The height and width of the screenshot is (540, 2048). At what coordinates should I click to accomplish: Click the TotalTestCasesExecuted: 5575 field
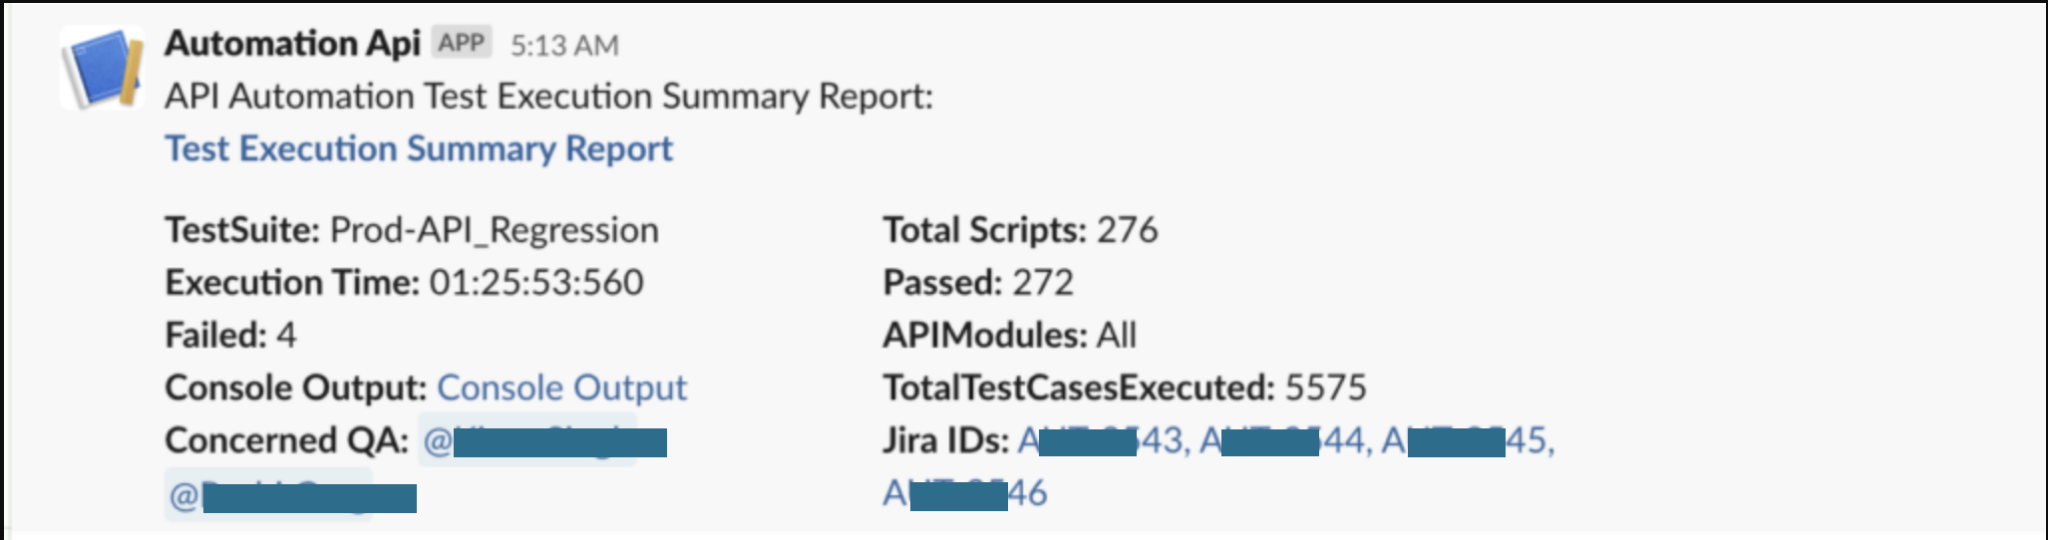coord(1124,388)
